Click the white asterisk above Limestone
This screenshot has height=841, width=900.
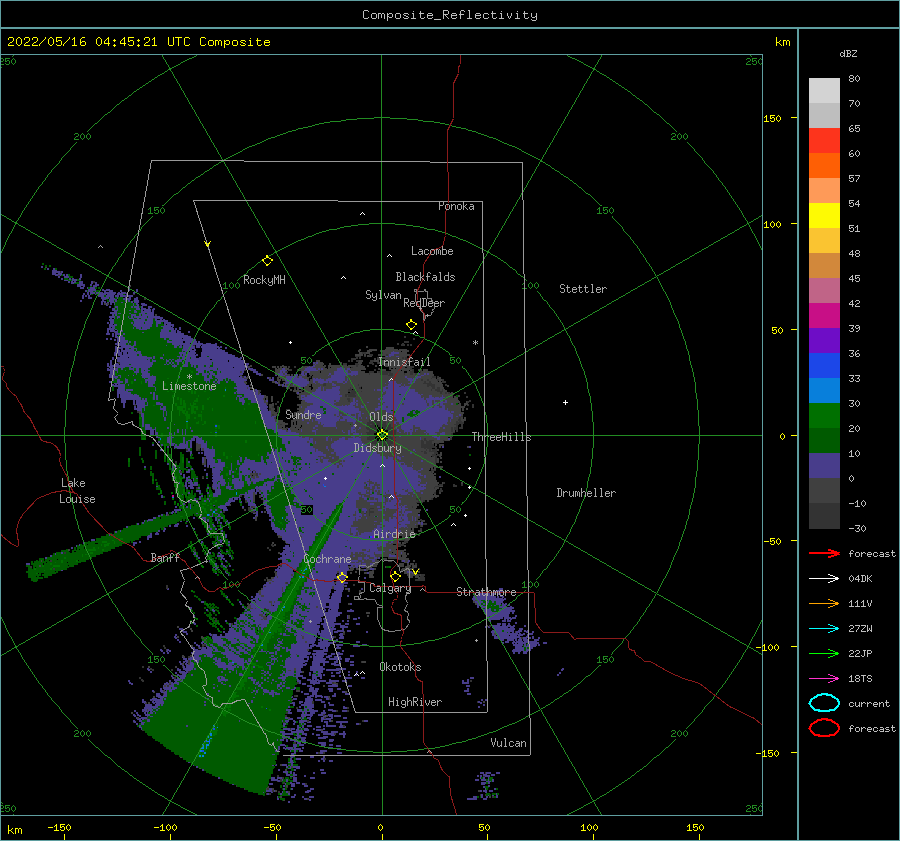tap(189, 377)
